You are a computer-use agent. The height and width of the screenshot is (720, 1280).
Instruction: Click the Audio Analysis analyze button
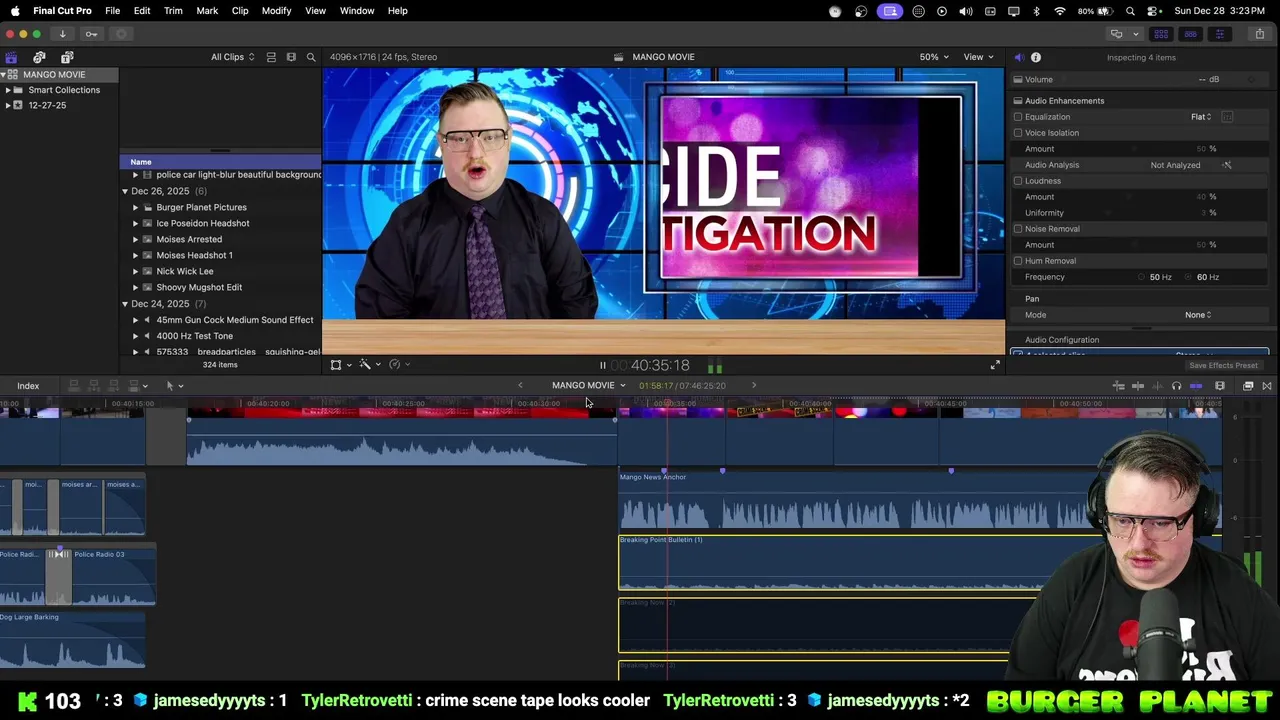pyautogui.click(x=1227, y=165)
